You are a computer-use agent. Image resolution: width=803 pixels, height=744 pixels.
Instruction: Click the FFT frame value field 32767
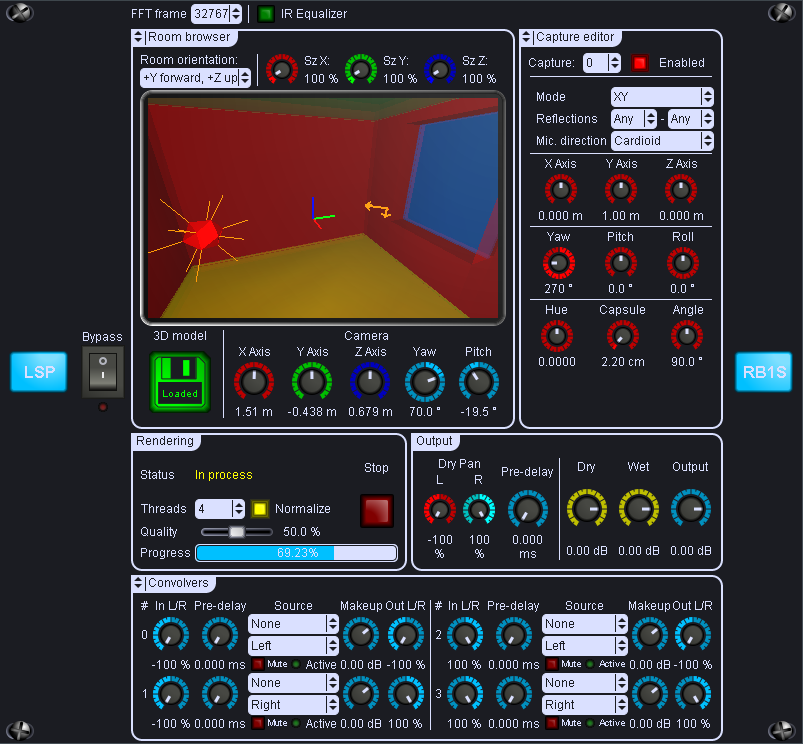click(x=210, y=14)
